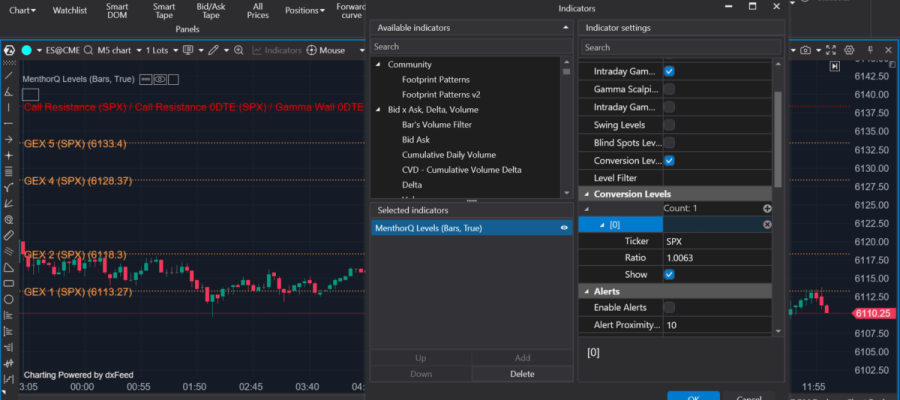This screenshot has width=900, height=400.
Task: Select the rectangle drawing tool in left sidebar
Action: click(8, 283)
